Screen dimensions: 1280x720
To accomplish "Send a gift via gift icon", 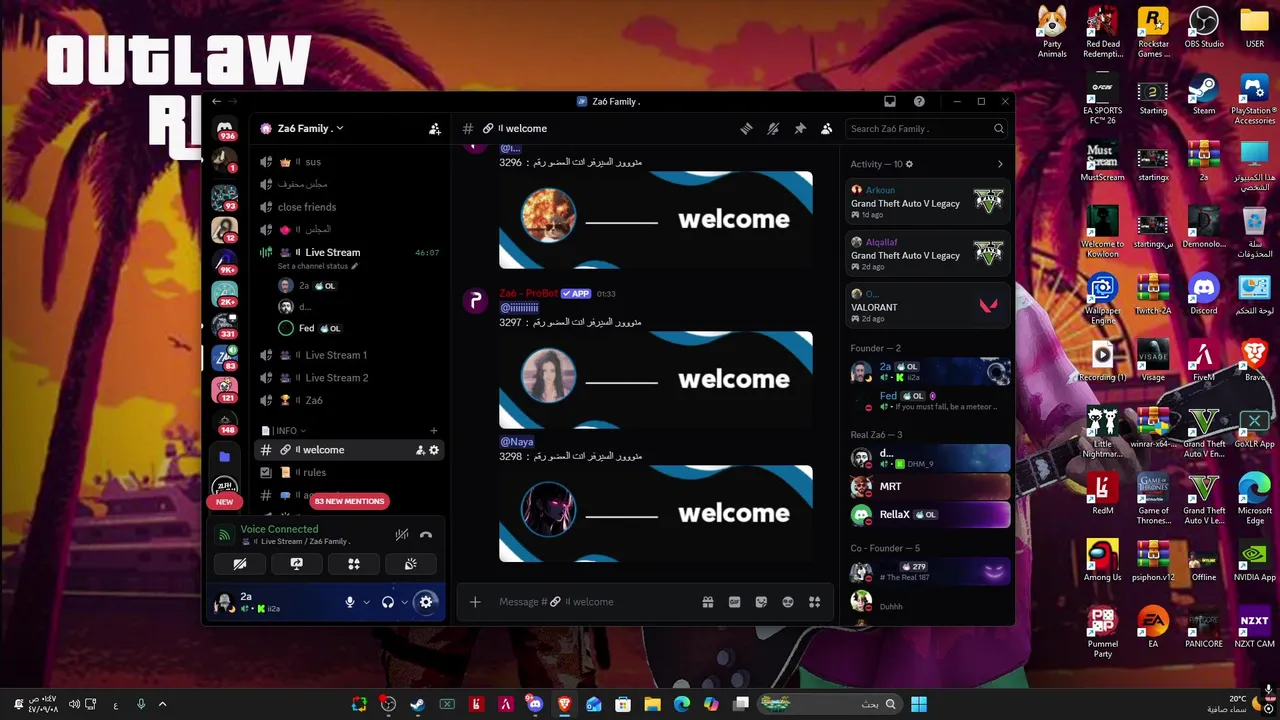I will [707, 602].
